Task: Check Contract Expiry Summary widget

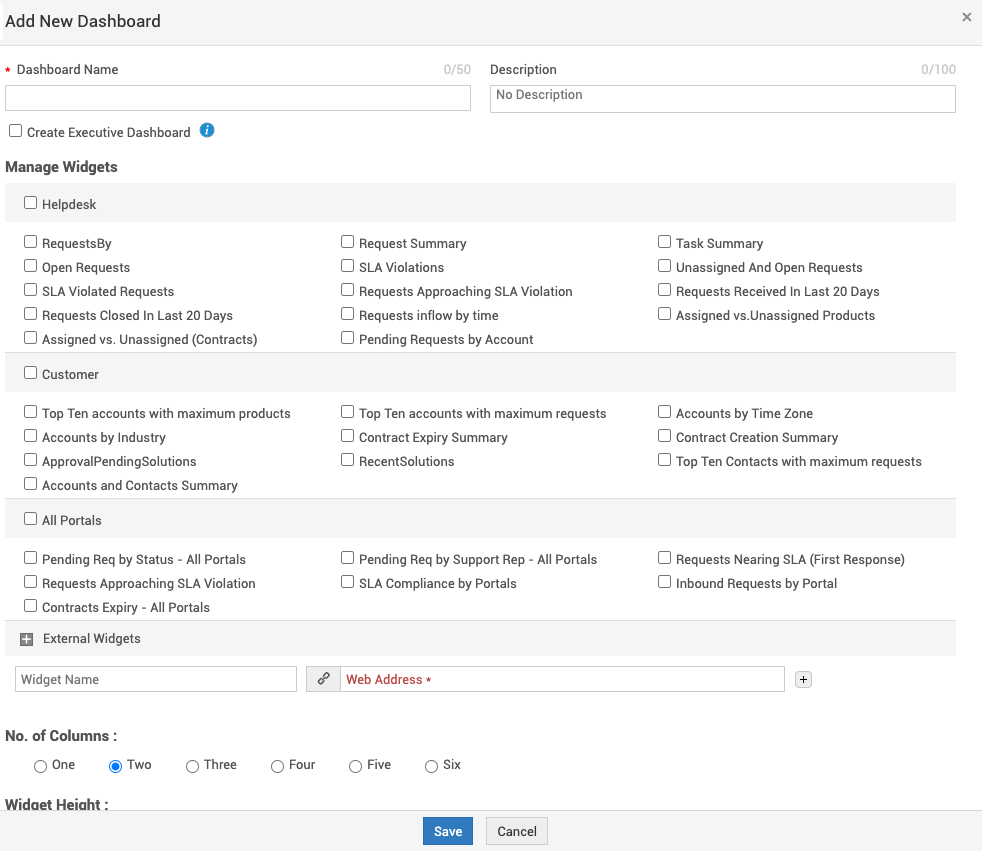Action: pyautogui.click(x=348, y=436)
